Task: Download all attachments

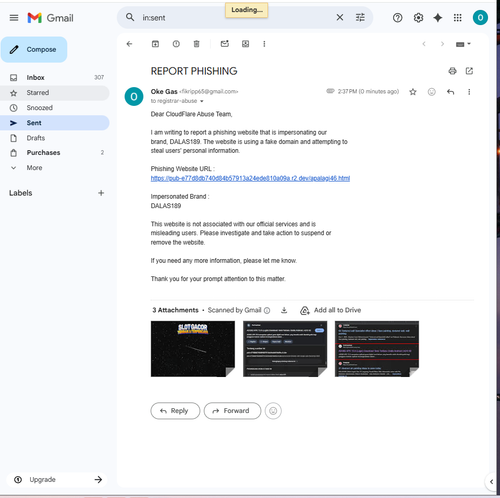Action: pos(284,310)
